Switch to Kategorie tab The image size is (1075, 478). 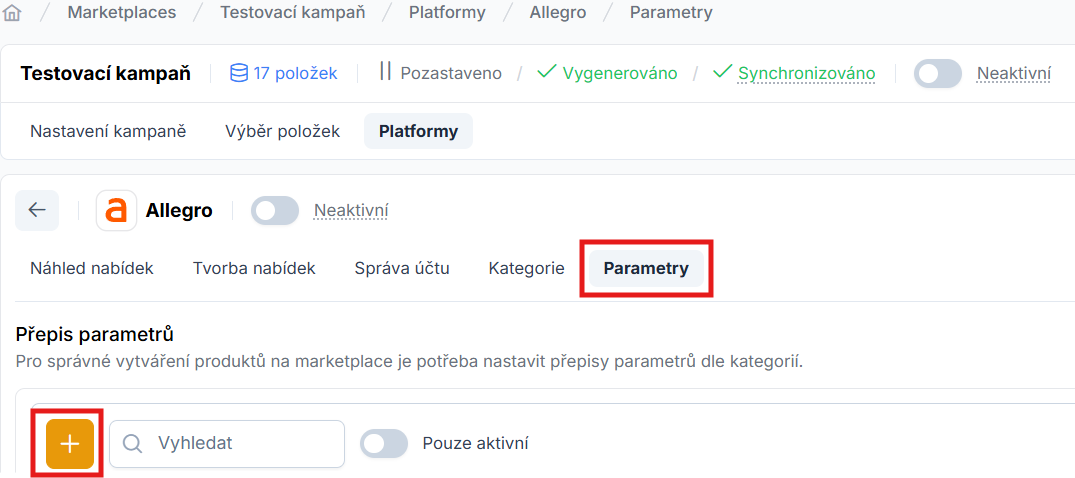pos(526,268)
